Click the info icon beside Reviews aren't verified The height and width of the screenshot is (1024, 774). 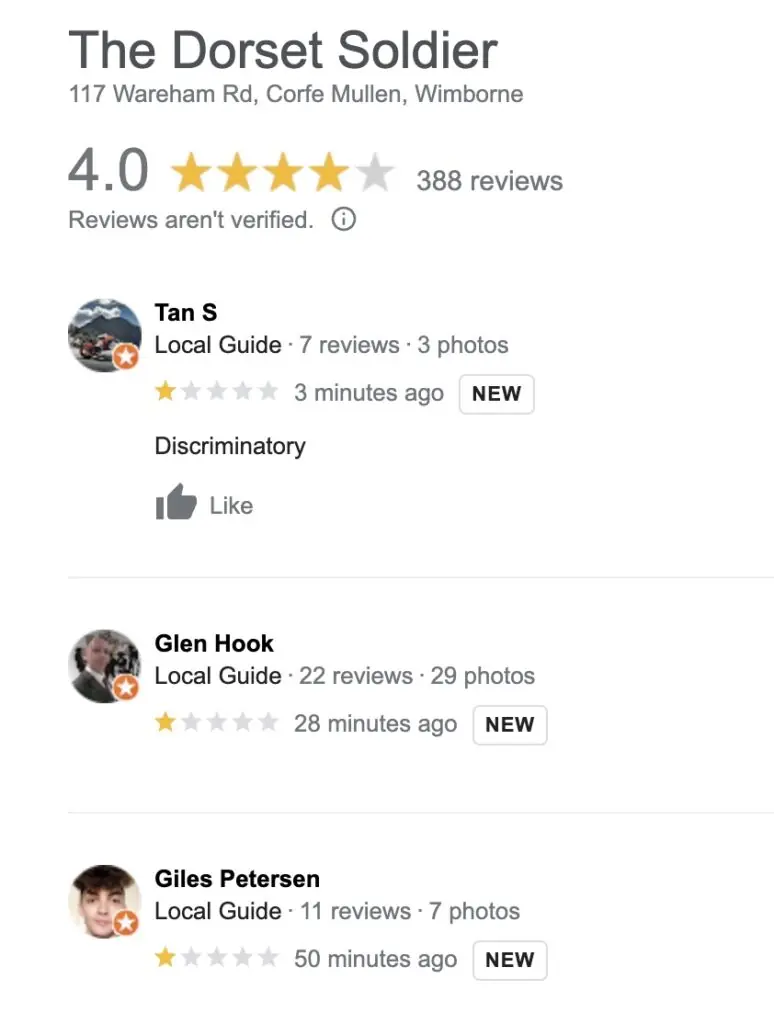[x=344, y=219]
